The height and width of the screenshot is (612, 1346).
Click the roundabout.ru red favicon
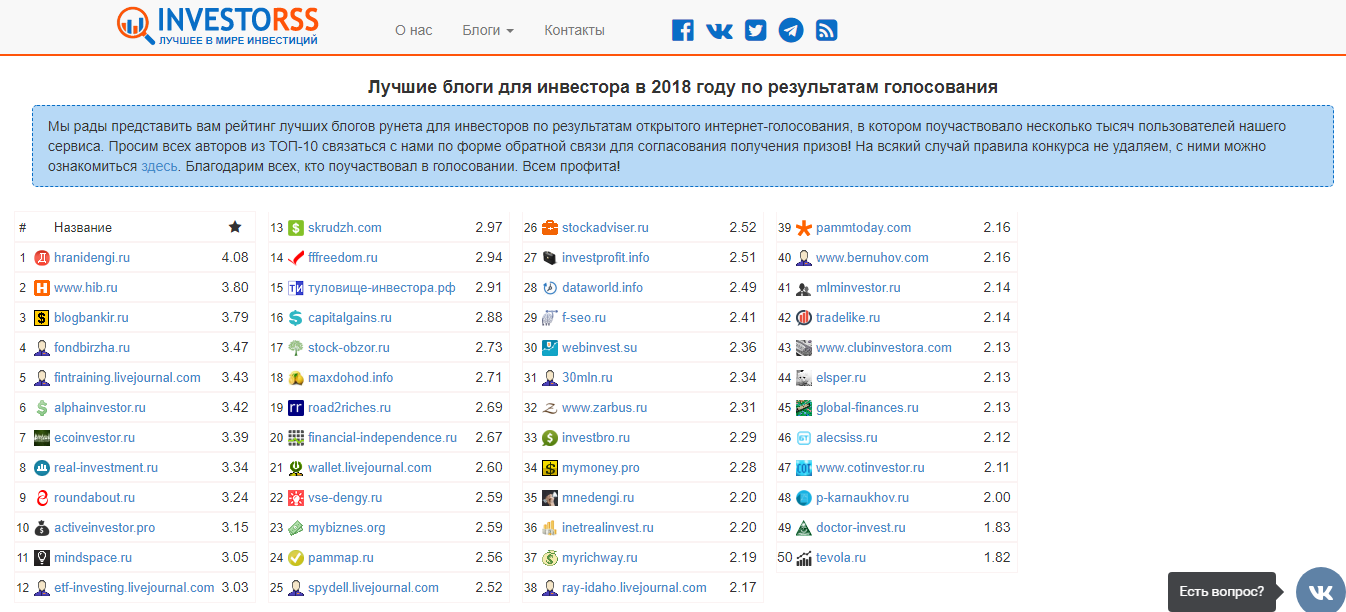point(42,498)
